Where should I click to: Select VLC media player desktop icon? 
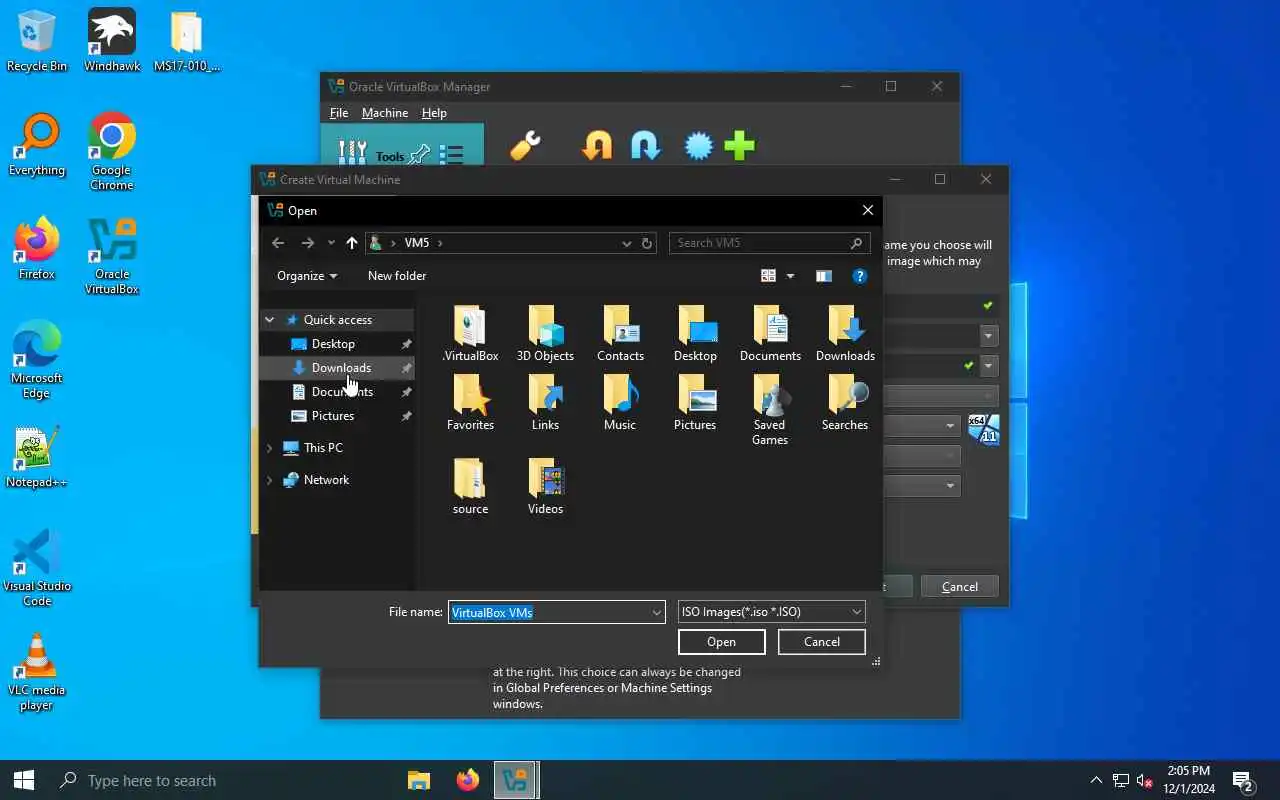[x=37, y=672]
